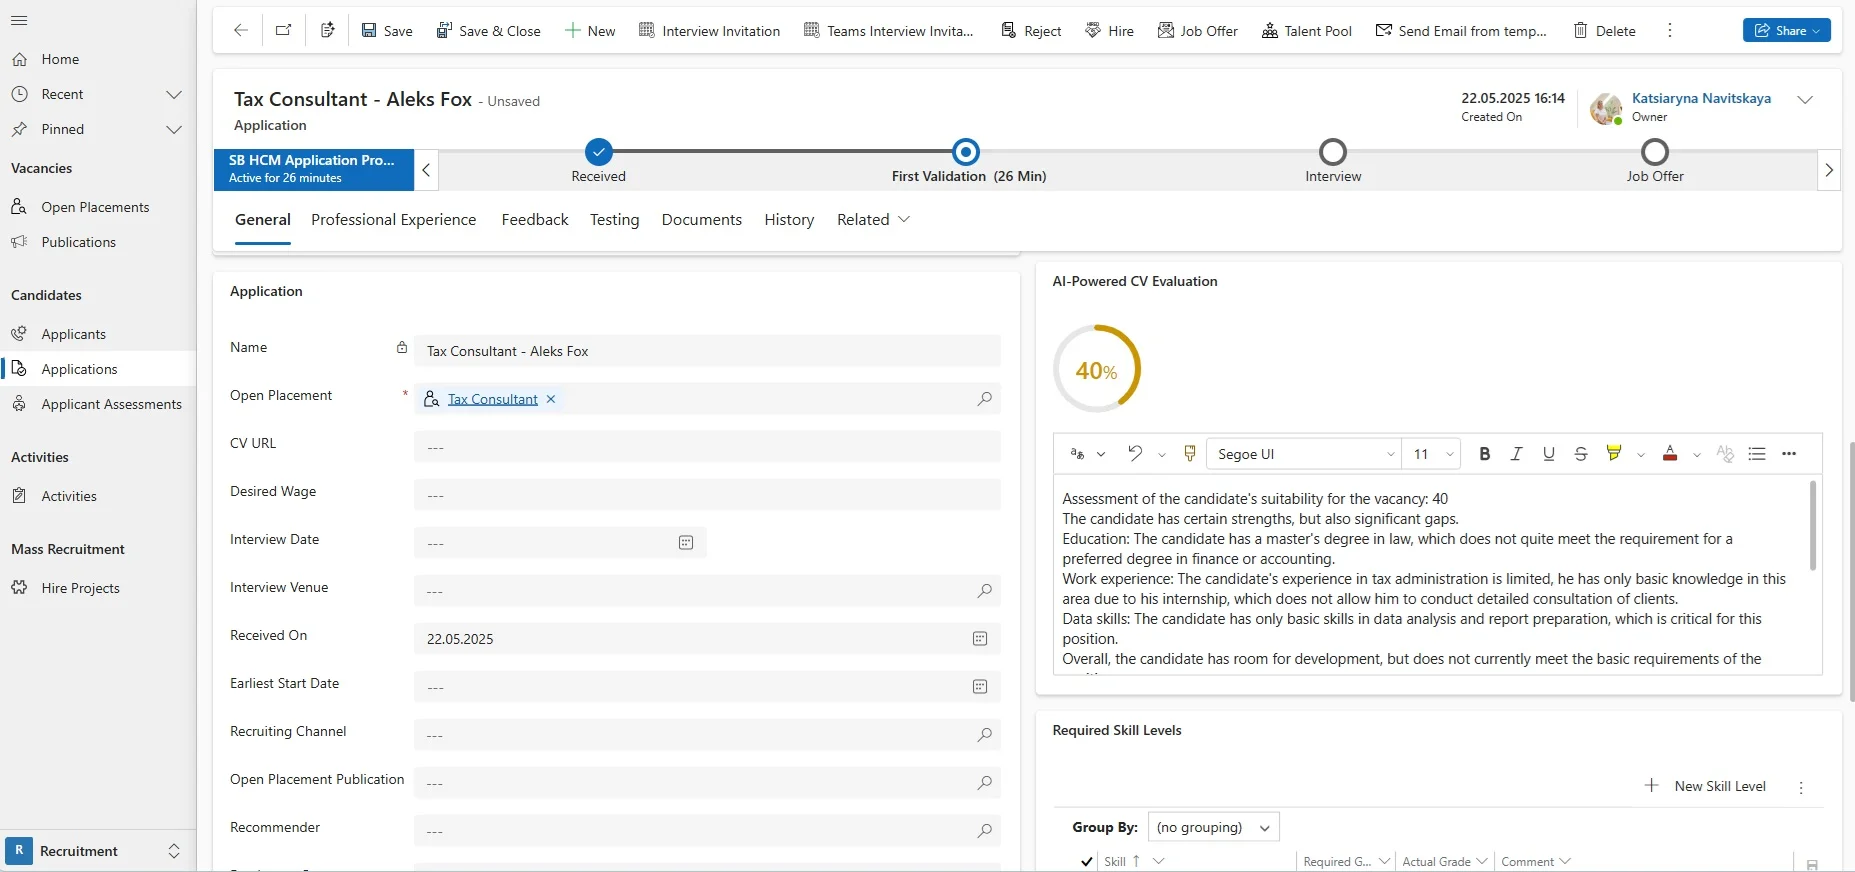This screenshot has width=1855, height=872.
Task: Select the Interview stage circle
Action: pyautogui.click(x=1332, y=152)
